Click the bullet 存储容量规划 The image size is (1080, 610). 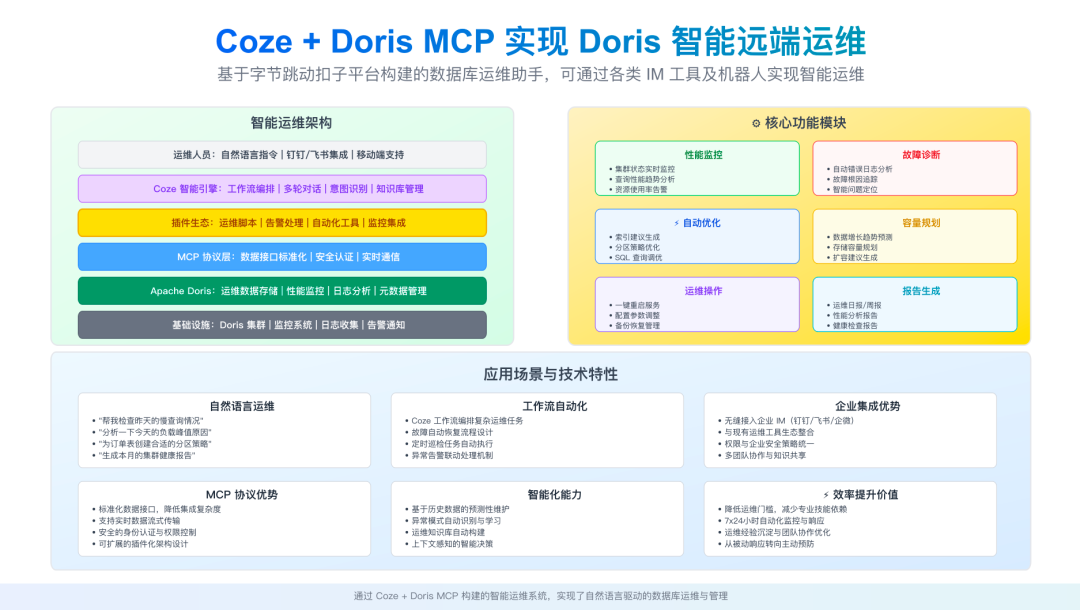[855, 247]
